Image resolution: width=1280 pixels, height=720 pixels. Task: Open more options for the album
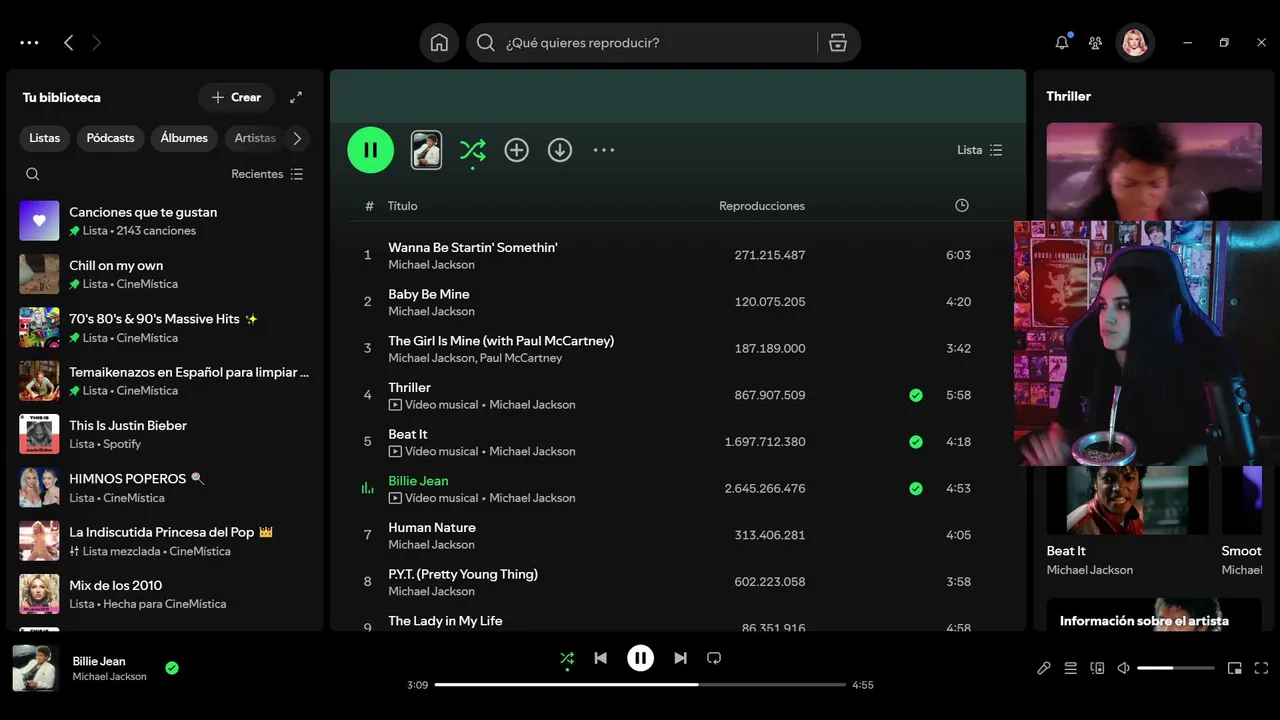[x=604, y=150]
